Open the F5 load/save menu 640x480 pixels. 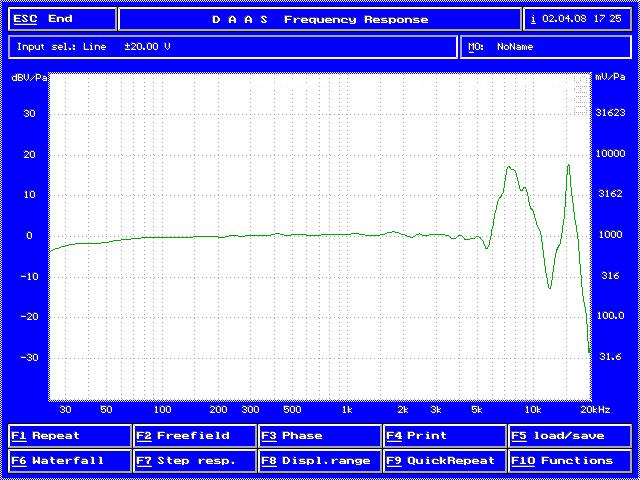[570, 436]
